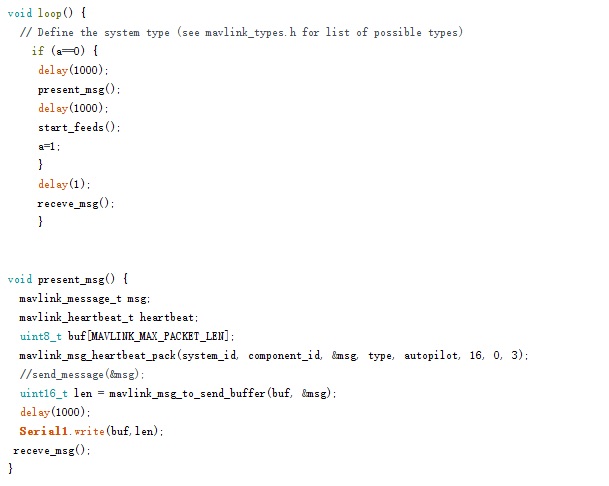
Task: Click present_msg() call inside loop
Action: point(79,90)
